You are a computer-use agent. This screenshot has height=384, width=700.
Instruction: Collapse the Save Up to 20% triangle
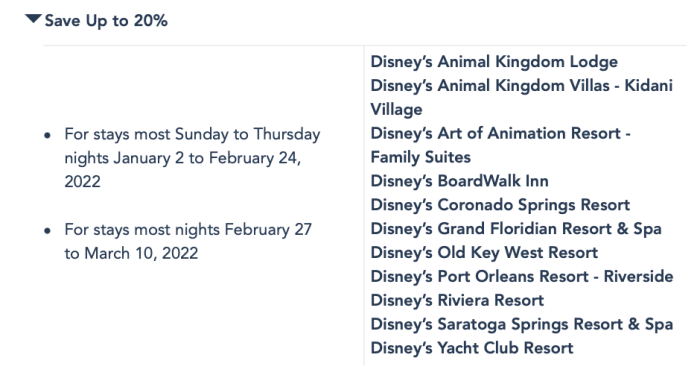(x=33, y=19)
